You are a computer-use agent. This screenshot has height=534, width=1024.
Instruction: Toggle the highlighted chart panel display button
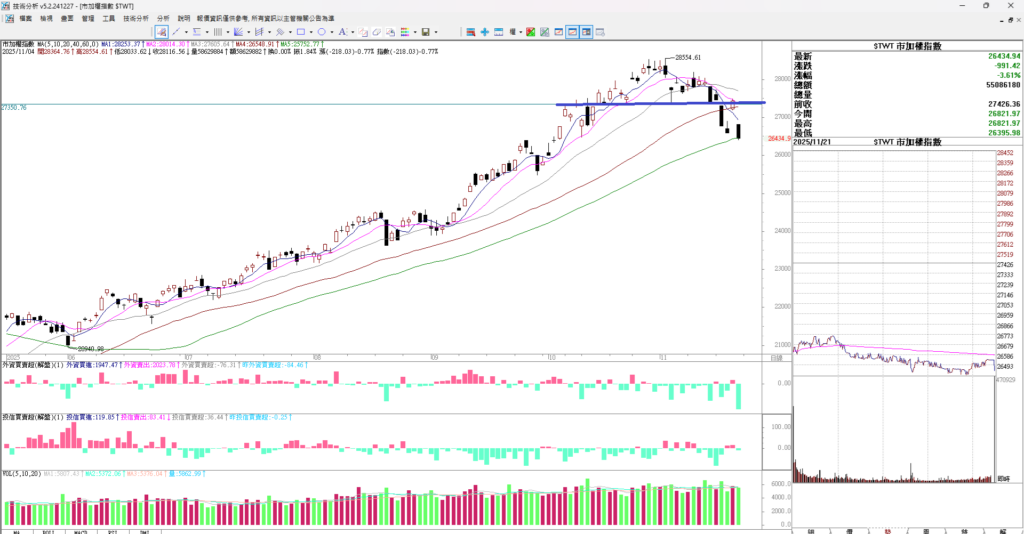573,32
